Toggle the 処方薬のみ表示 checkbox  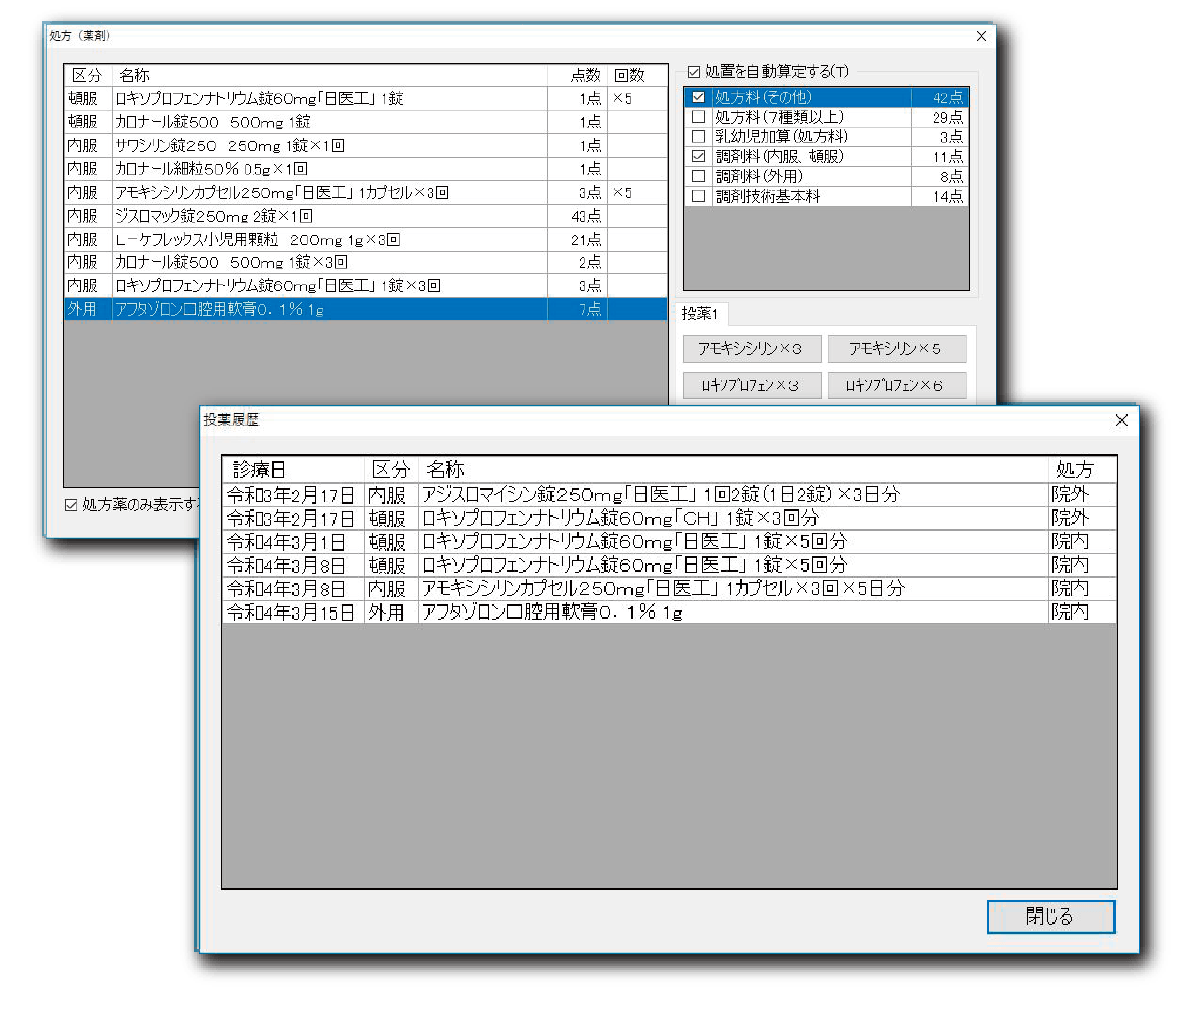coord(71,505)
